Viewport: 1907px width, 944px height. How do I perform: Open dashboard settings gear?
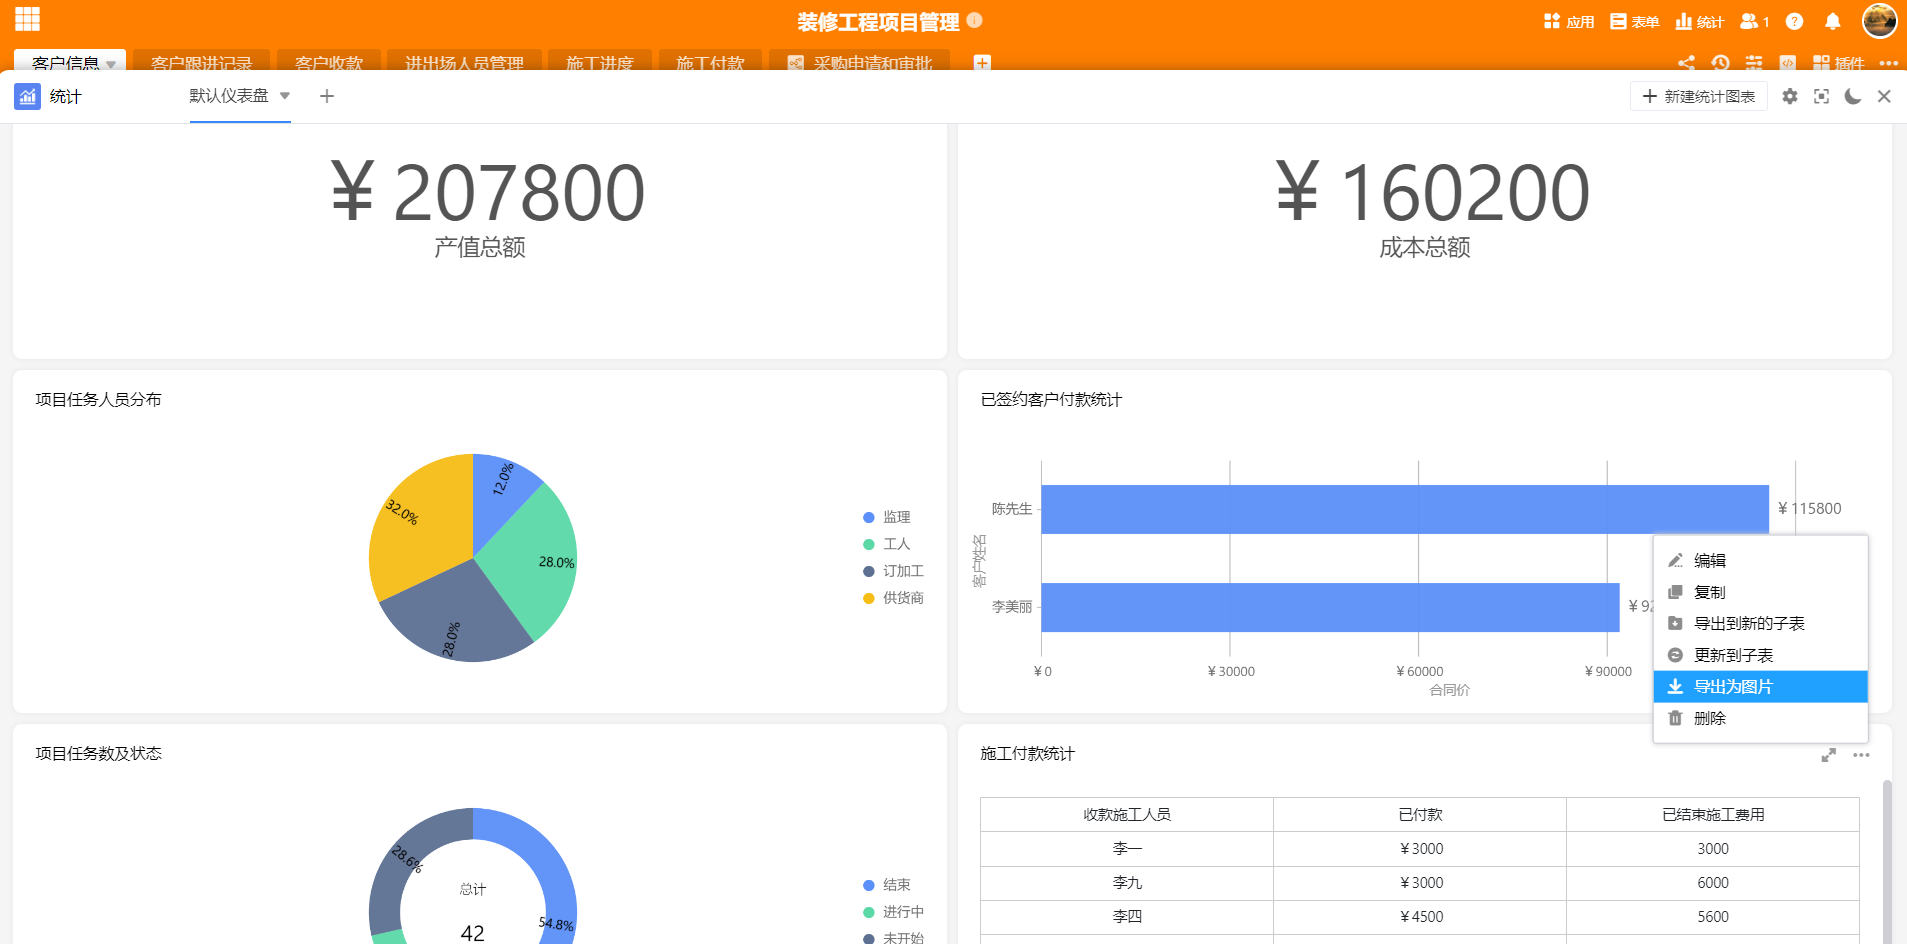coord(1790,96)
